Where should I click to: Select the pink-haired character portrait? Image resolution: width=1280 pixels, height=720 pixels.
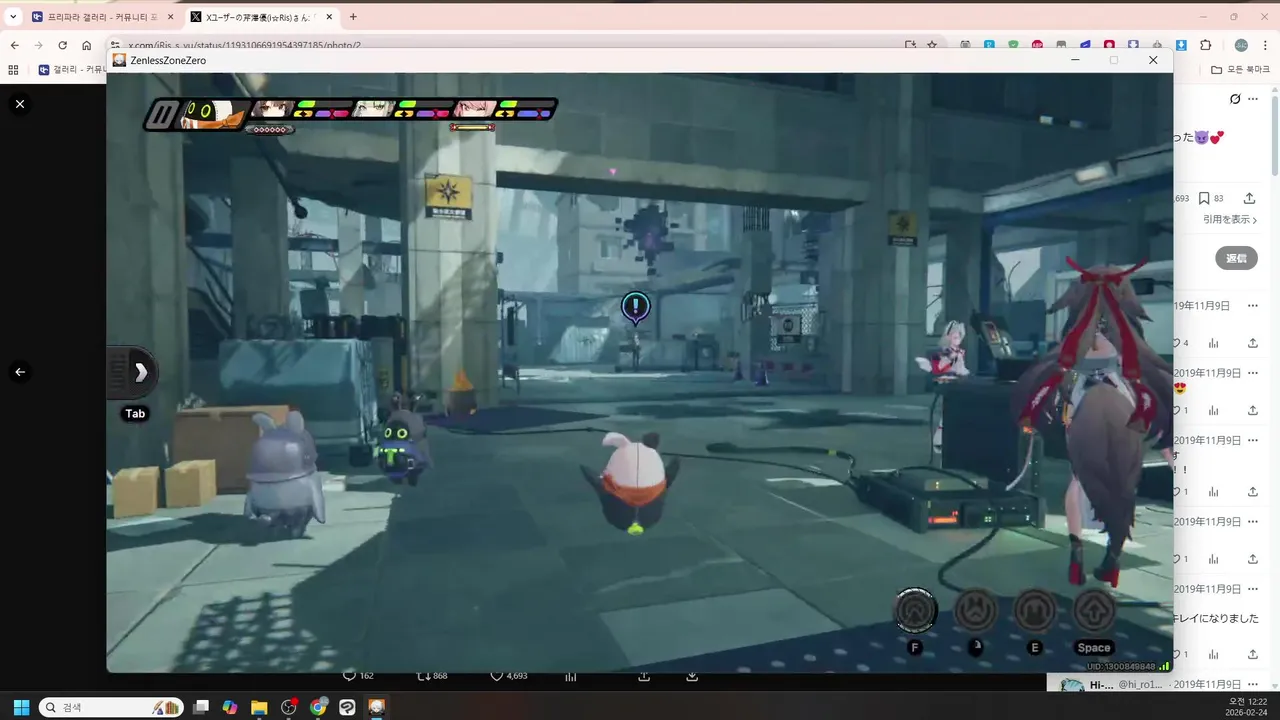coord(474,108)
